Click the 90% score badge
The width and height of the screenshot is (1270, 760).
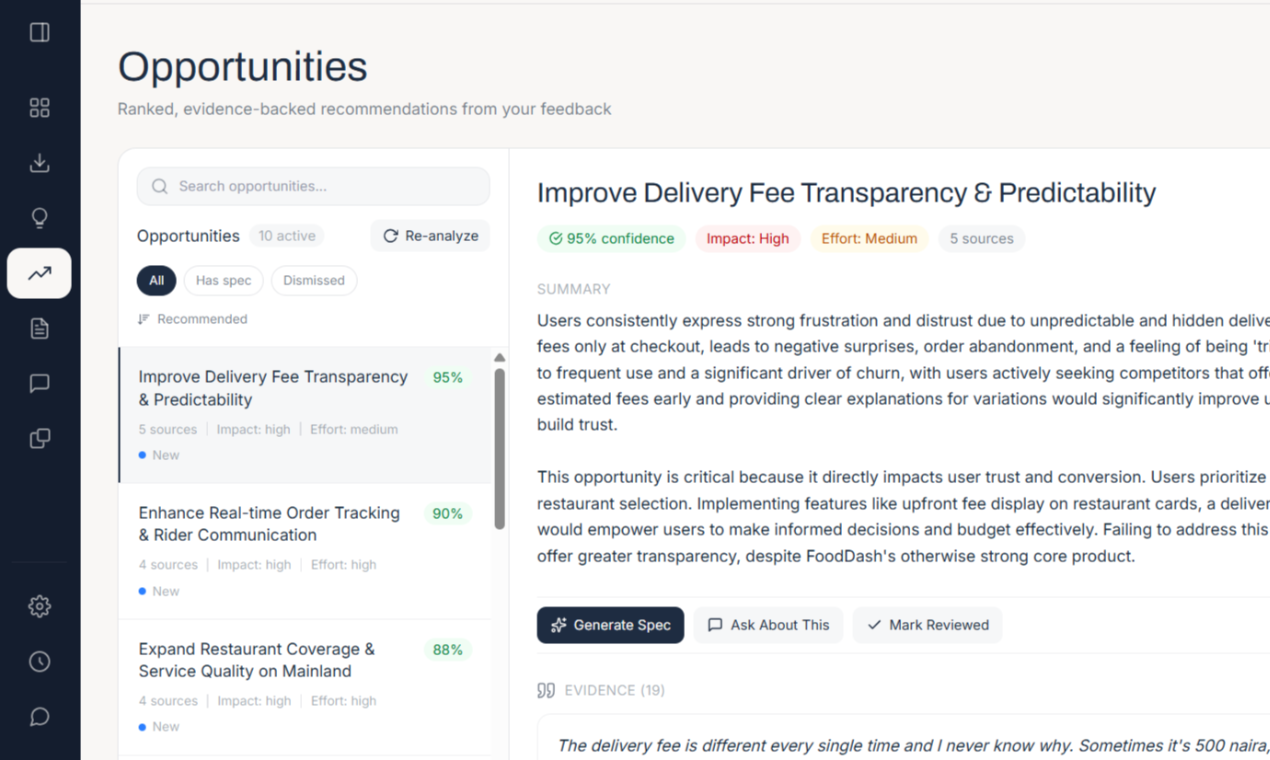447,514
